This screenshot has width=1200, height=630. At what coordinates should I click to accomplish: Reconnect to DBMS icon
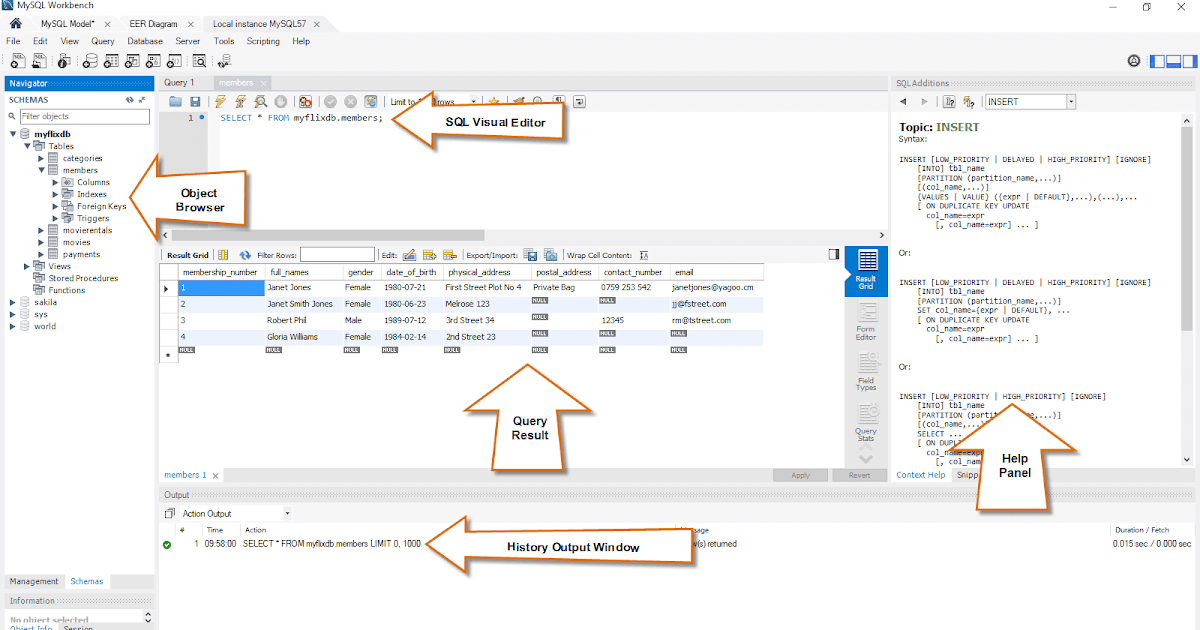pyautogui.click(x=225, y=61)
